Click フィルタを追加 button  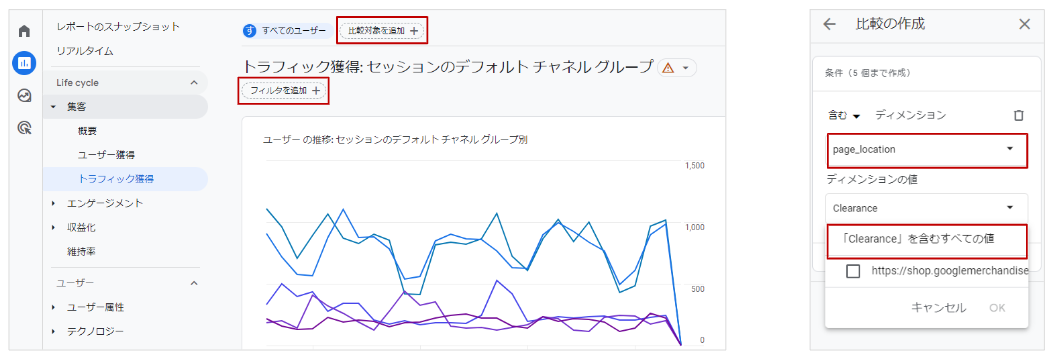(284, 90)
